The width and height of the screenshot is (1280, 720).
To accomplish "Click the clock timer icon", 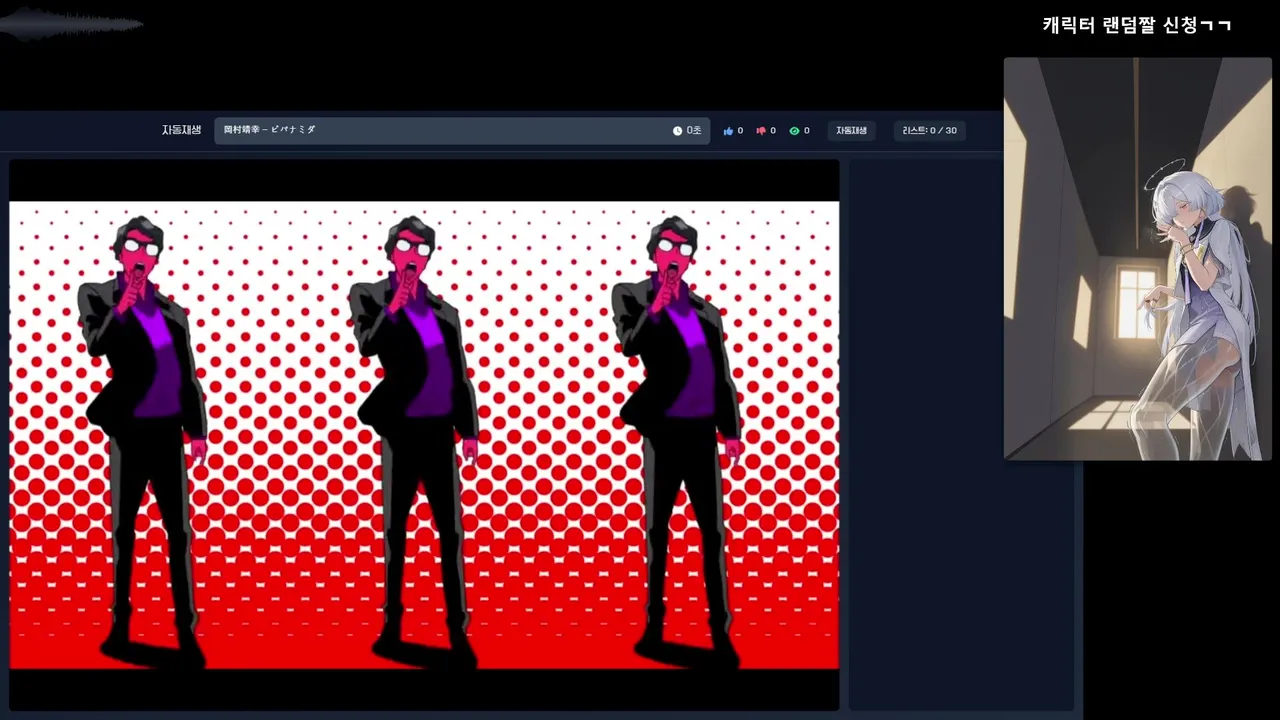I will click(677, 131).
